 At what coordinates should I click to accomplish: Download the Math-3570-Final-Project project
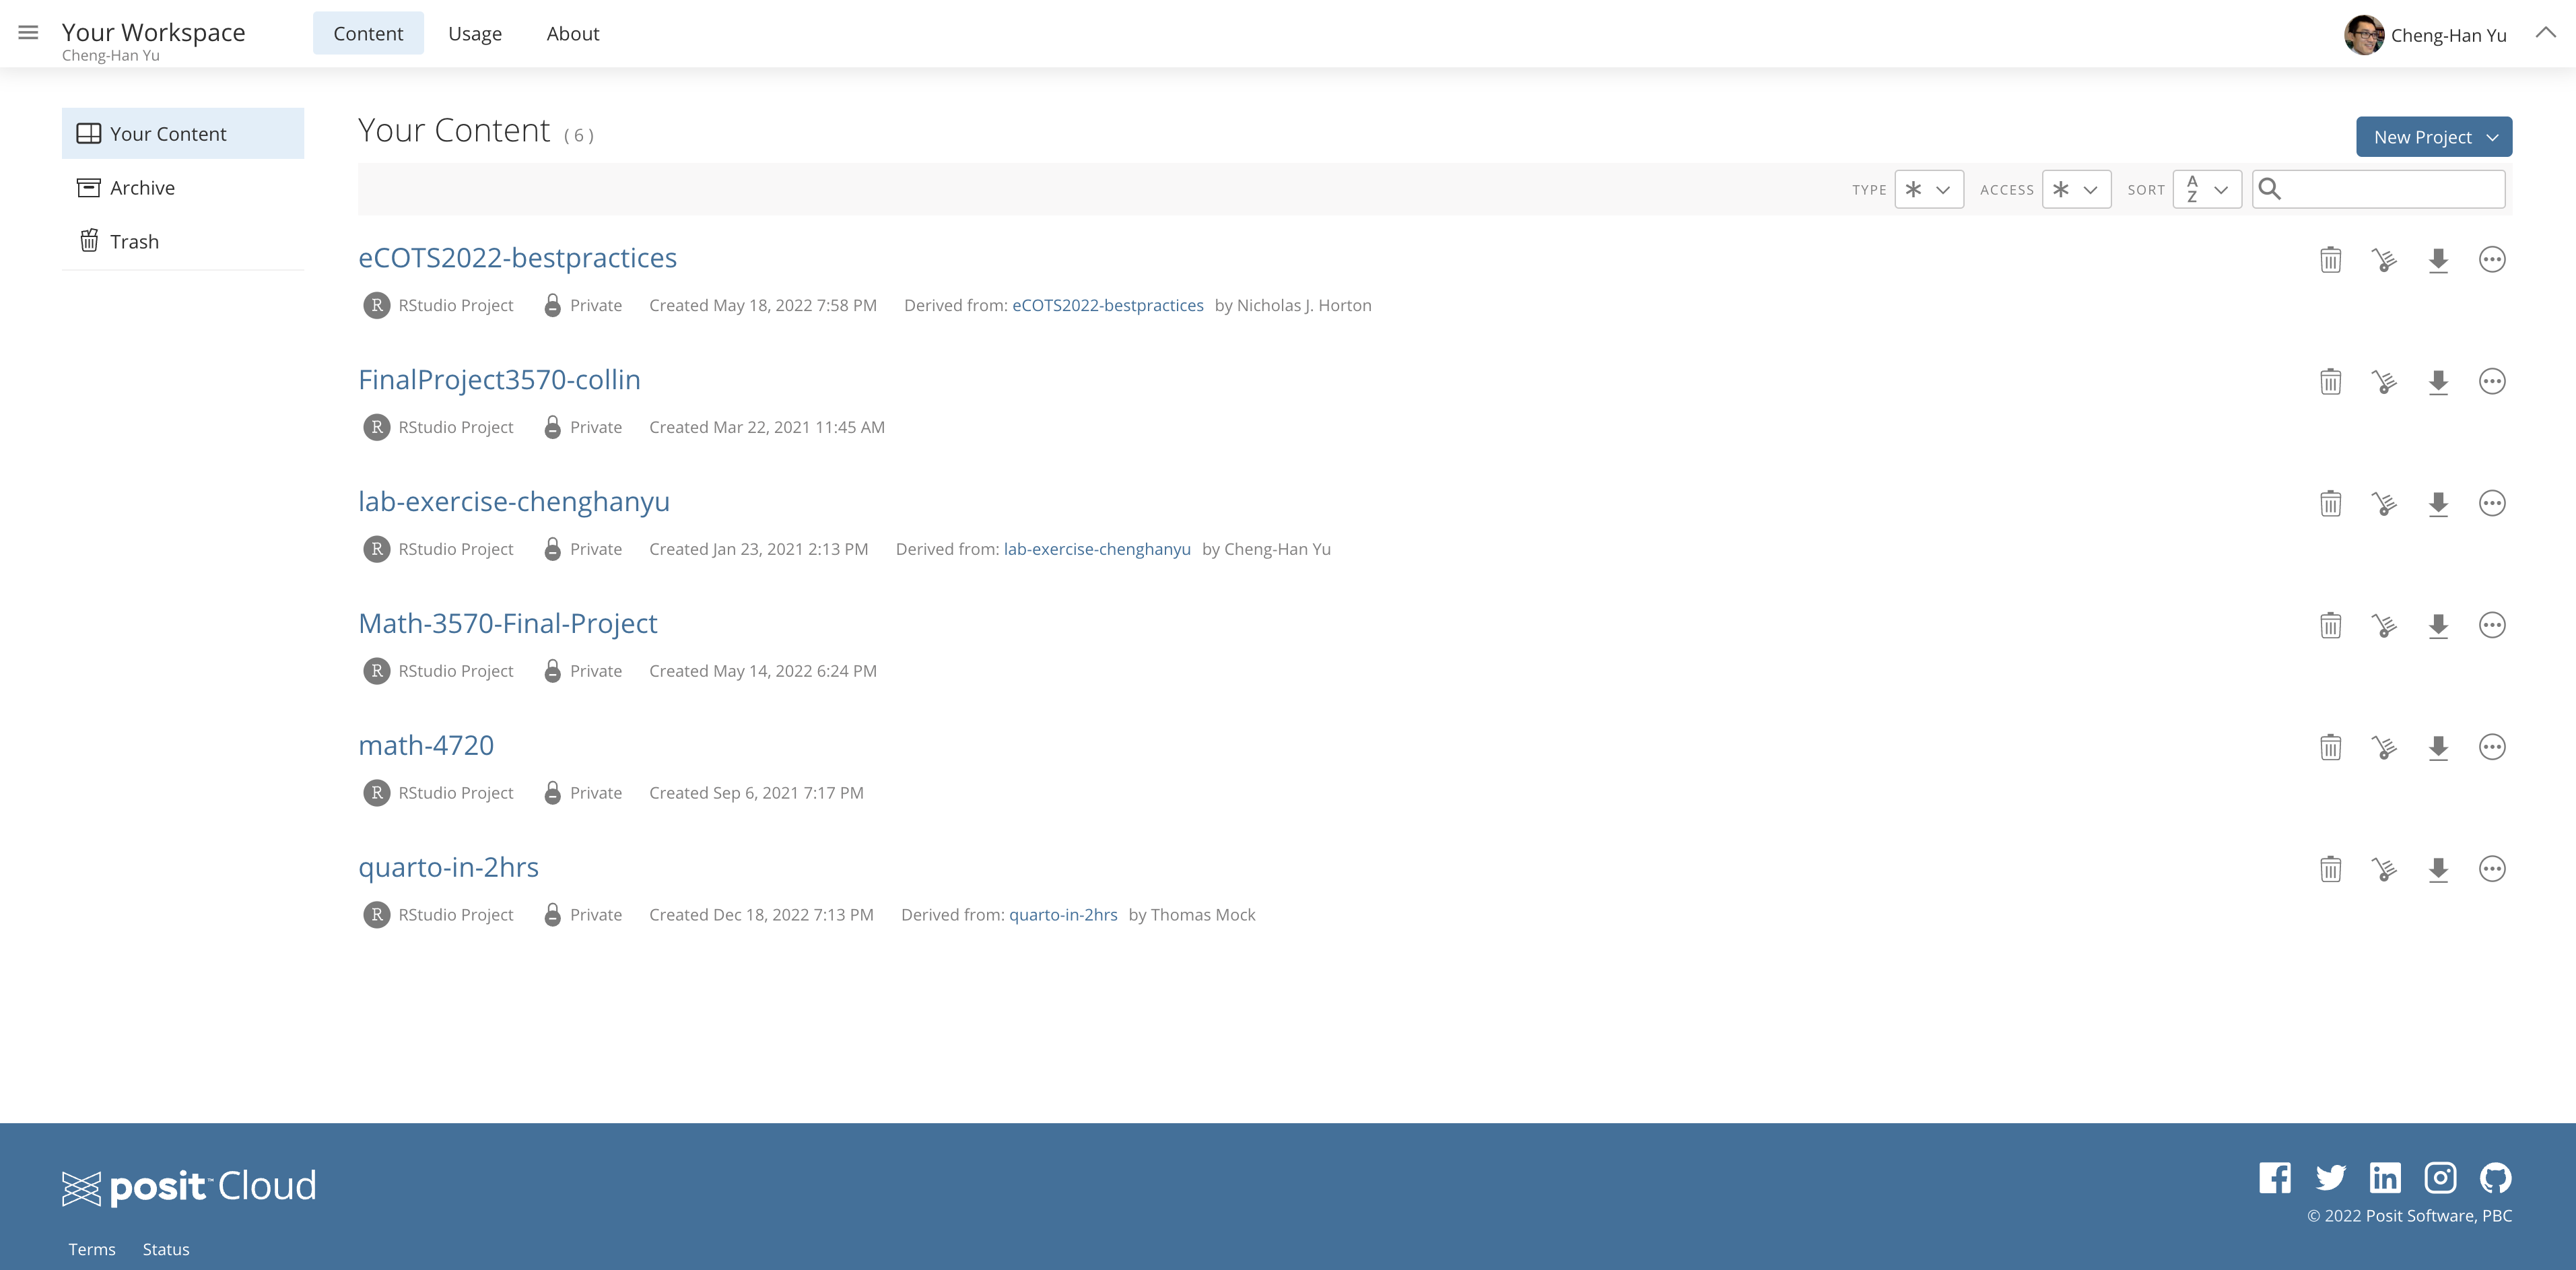[2438, 626]
